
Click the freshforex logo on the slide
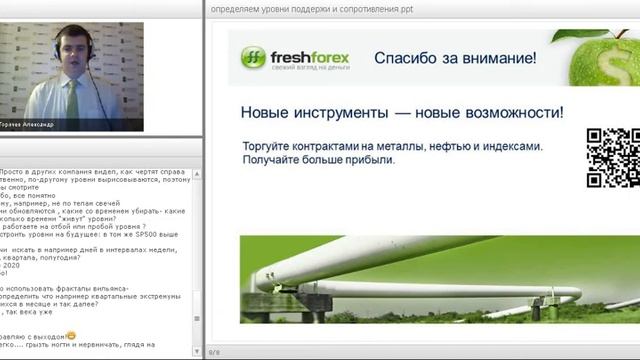click(x=295, y=58)
